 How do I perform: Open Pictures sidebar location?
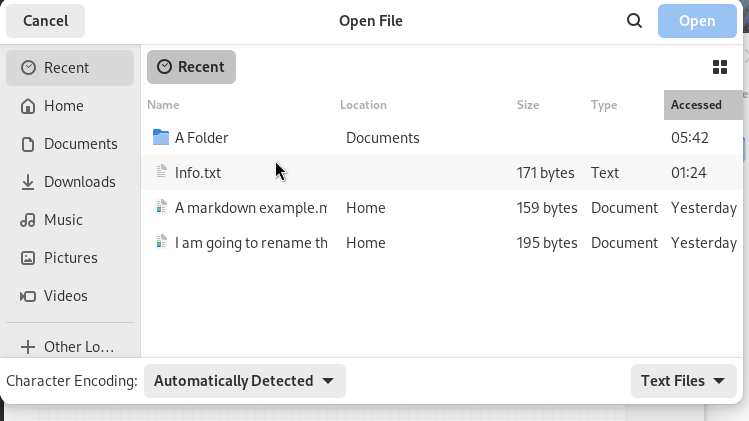pyautogui.click(x=70, y=258)
